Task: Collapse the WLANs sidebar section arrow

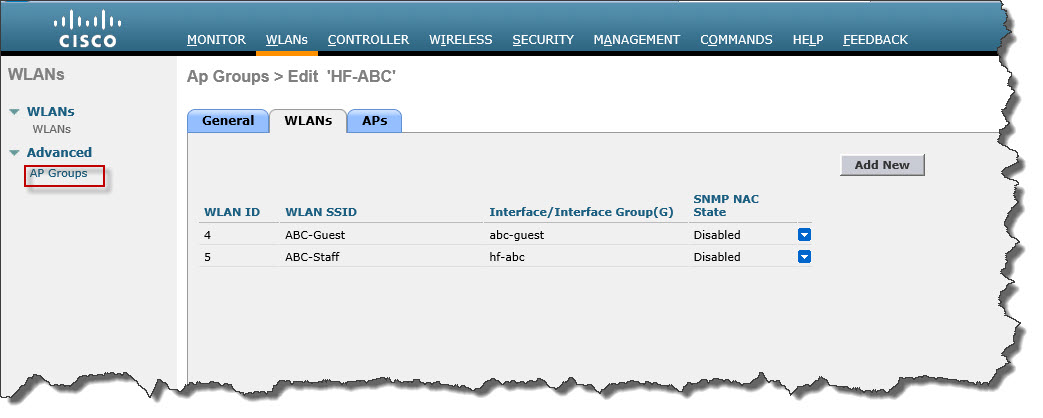Action: coord(14,112)
